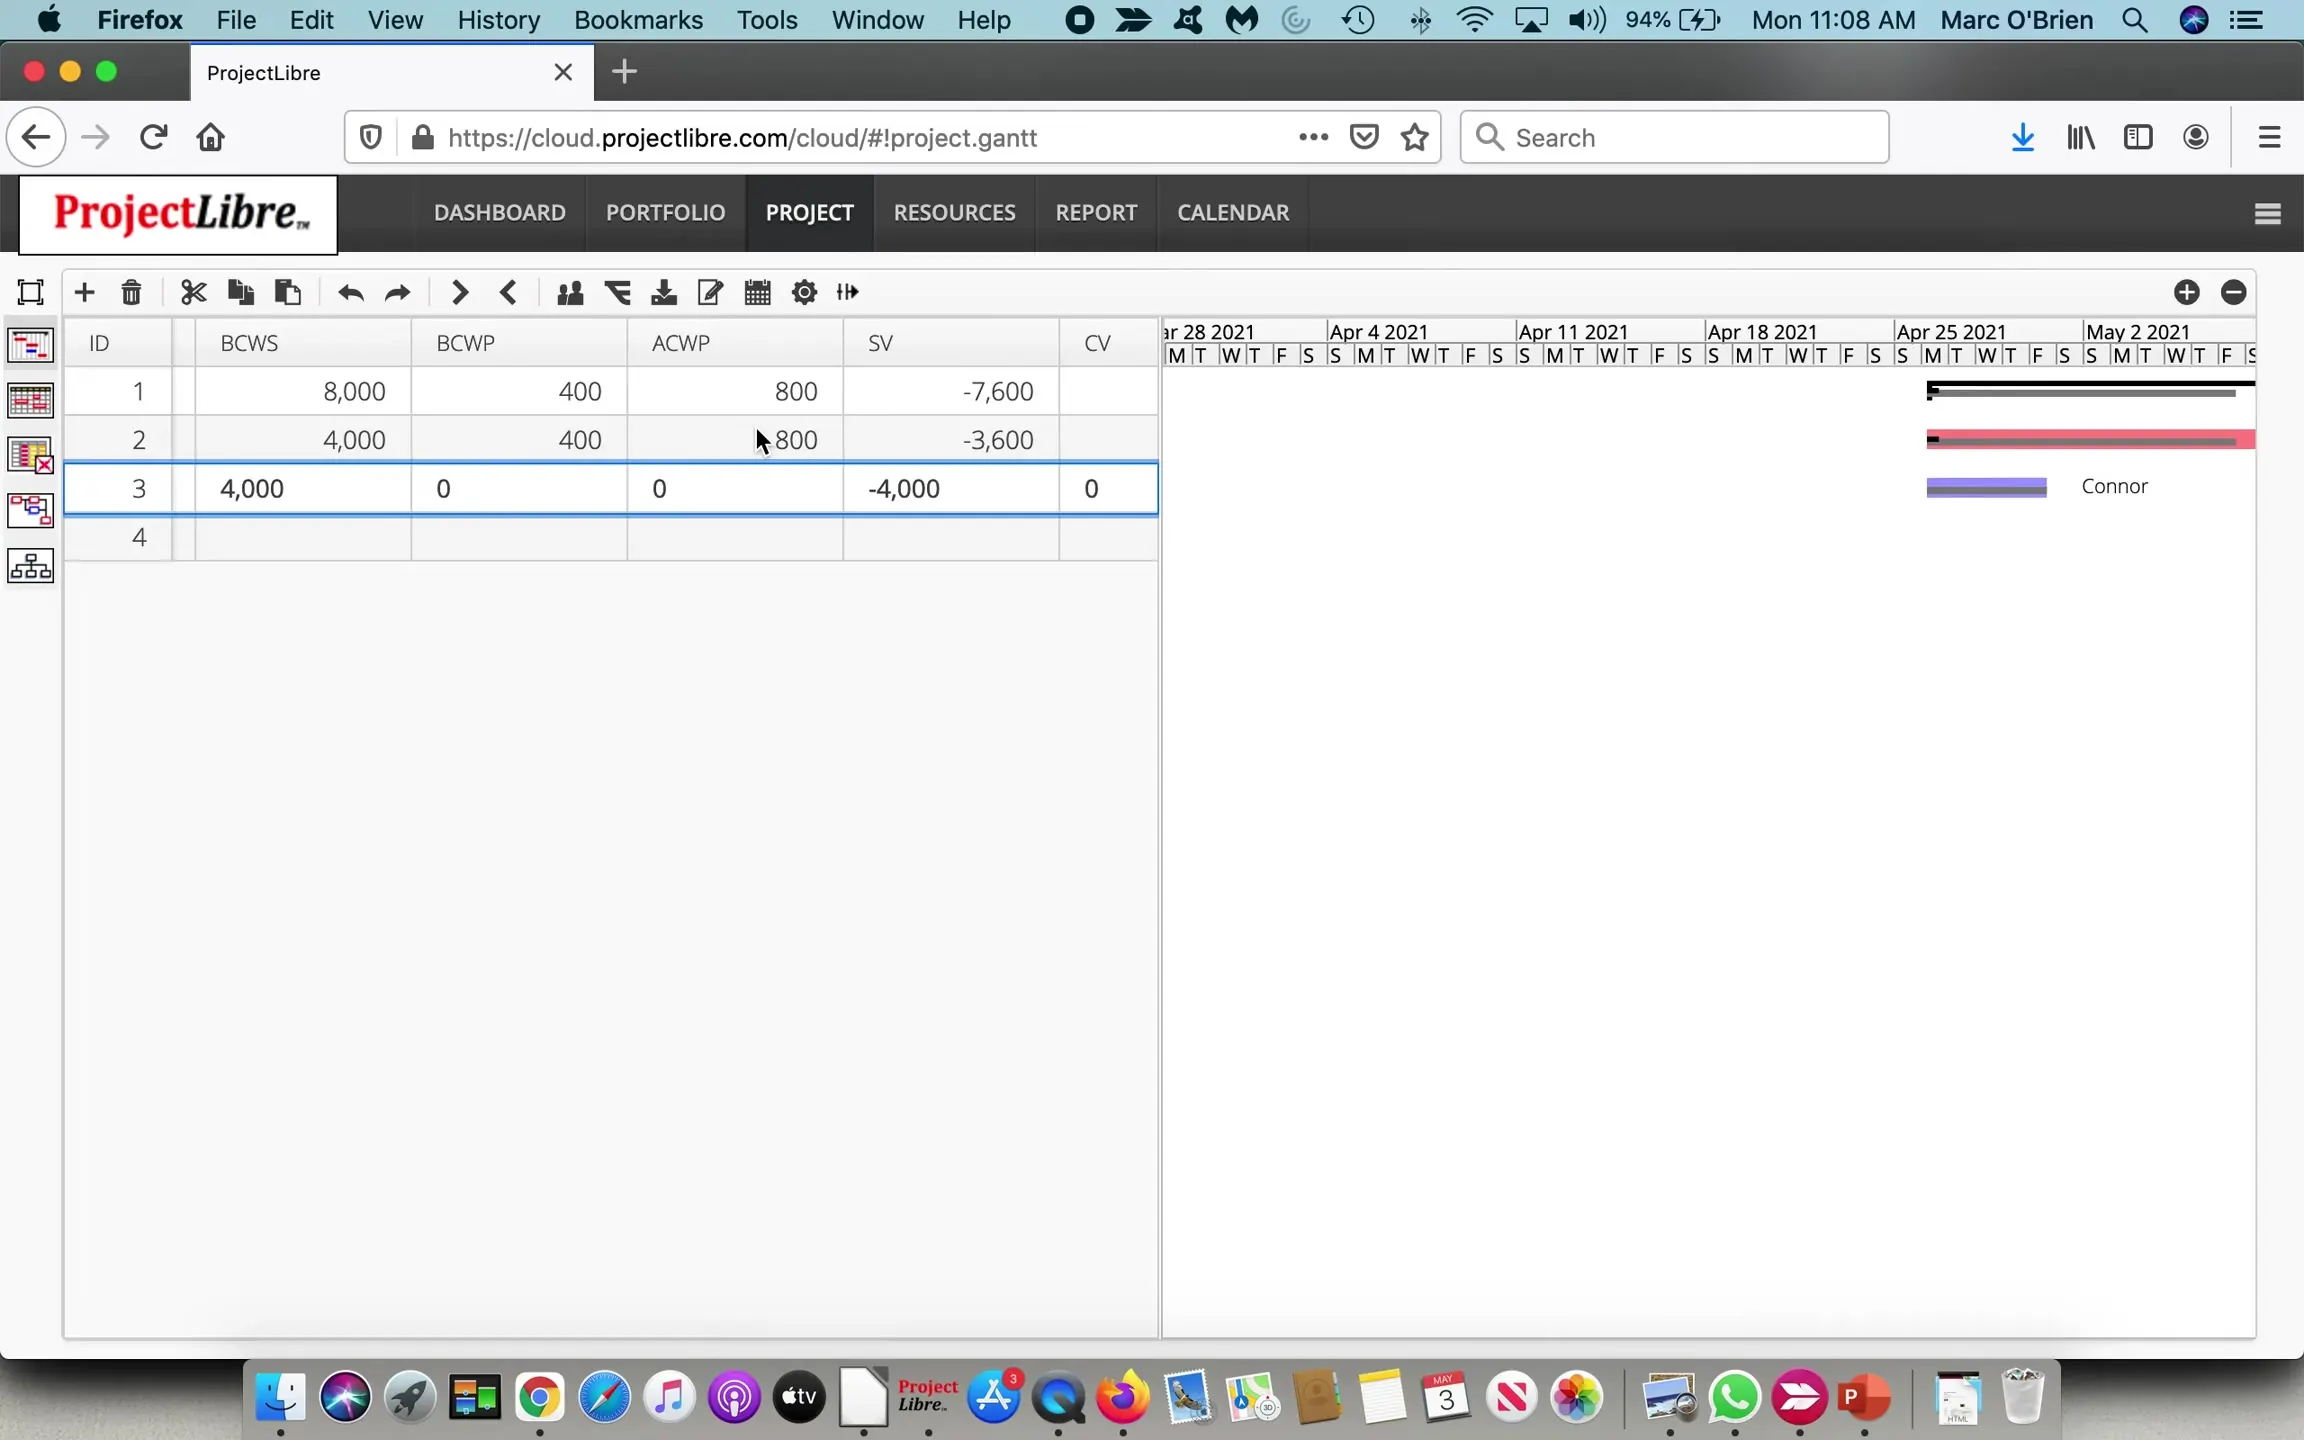Open new browser tab

[x=624, y=72]
